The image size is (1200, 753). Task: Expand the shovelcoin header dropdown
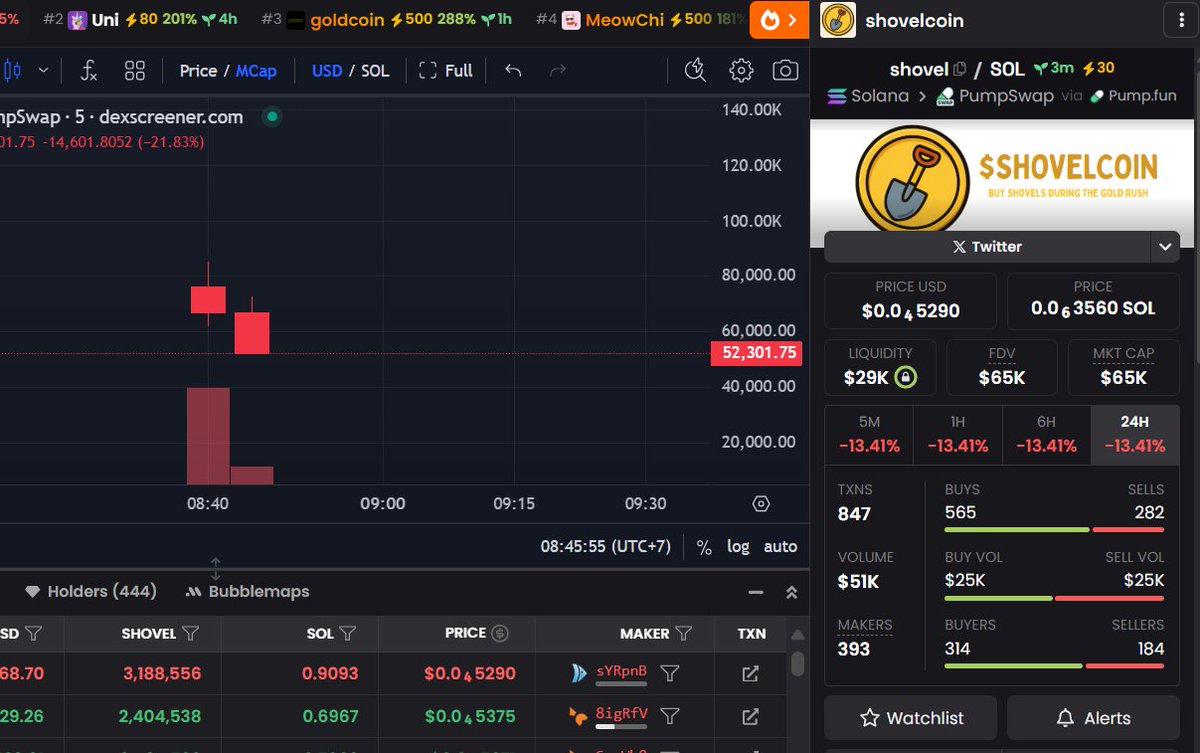pyautogui.click(x=1179, y=21)
